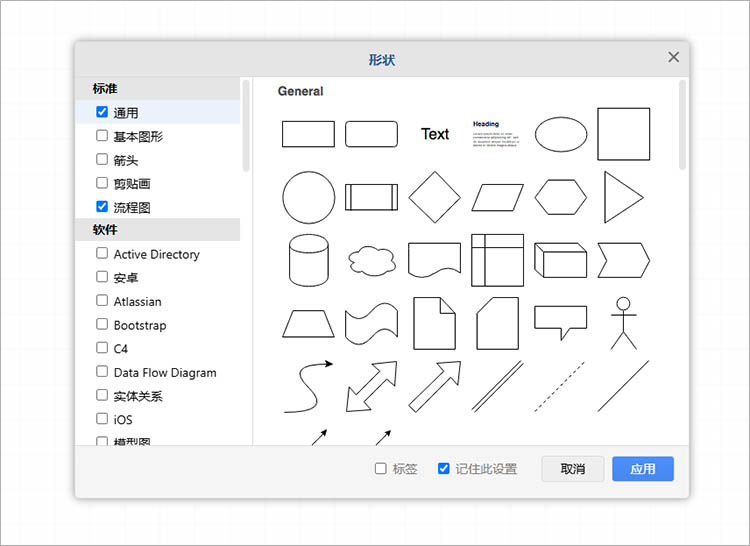The image size is (750, 546).
Task: Select the Rectangle shape
Action: [x=308, y=134]
